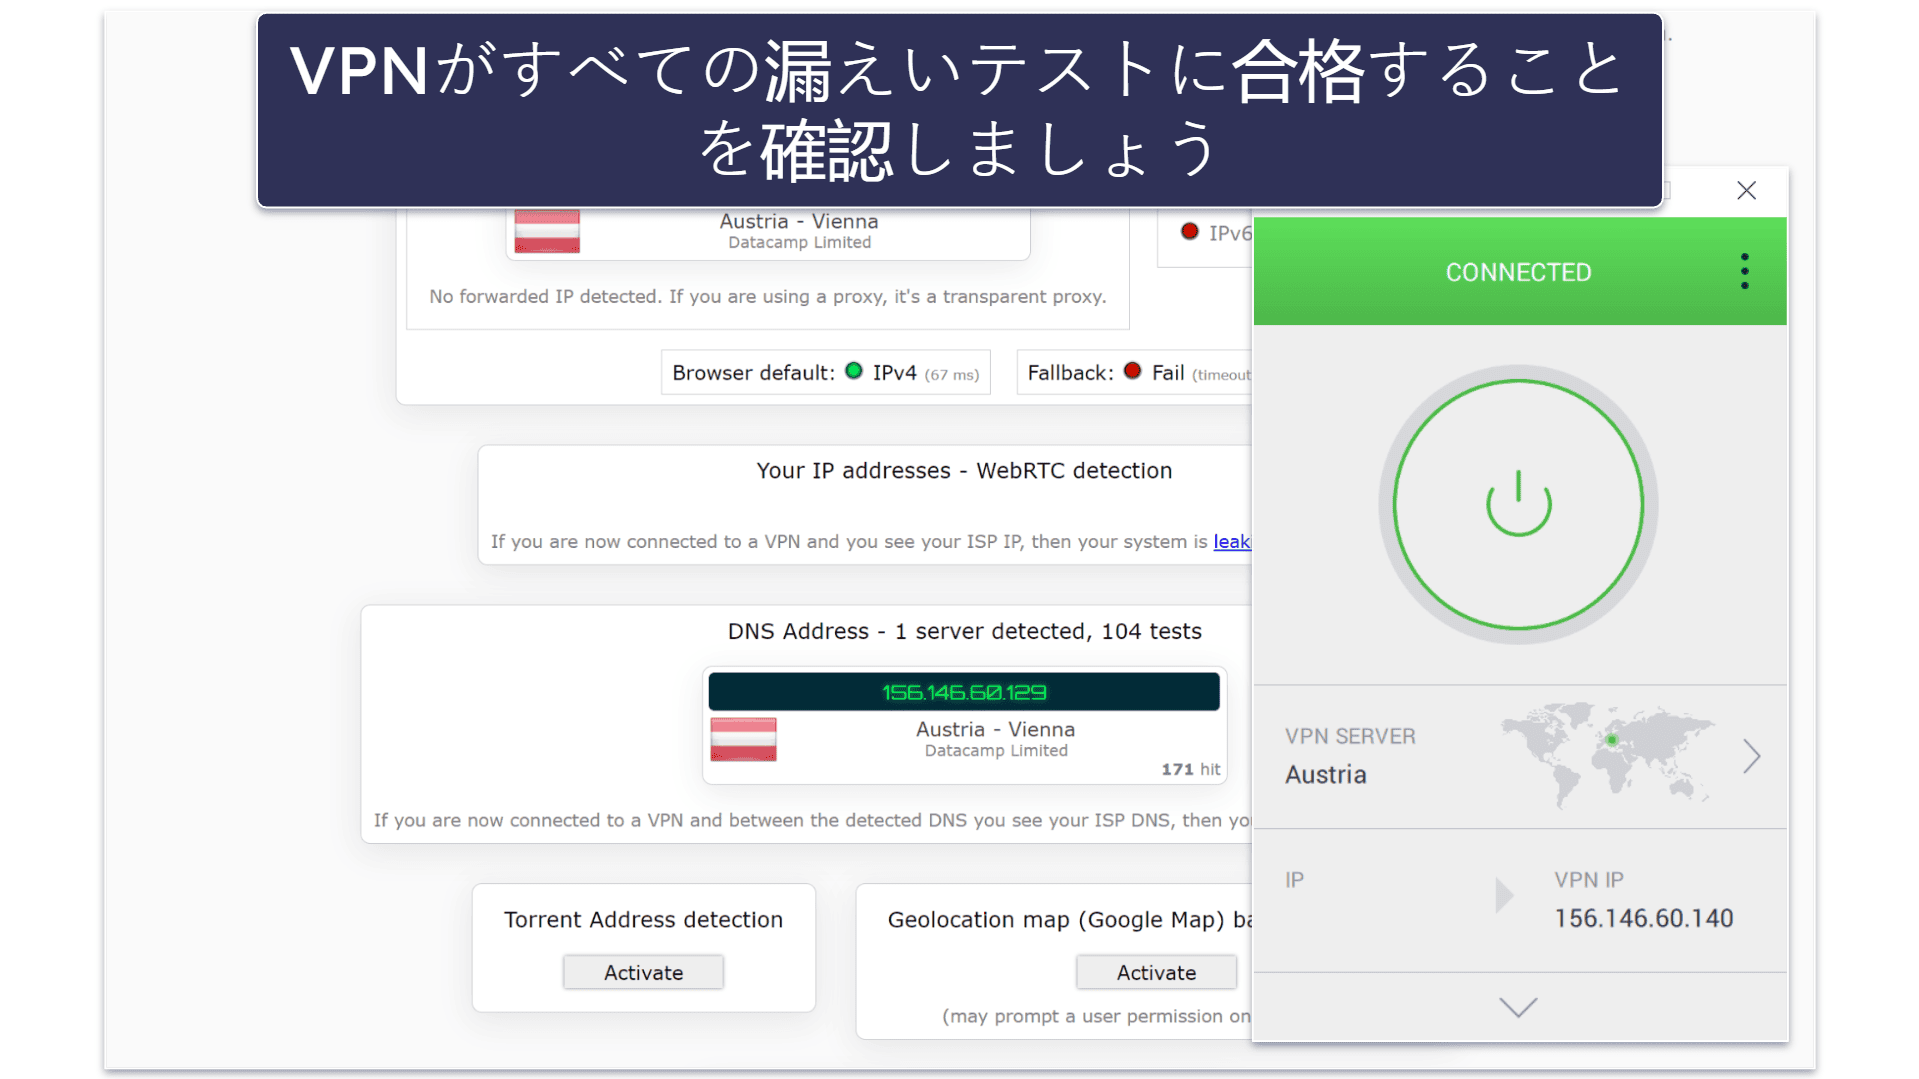
Task: Click the CONNECTED status label
Action: pos(1518,272)
